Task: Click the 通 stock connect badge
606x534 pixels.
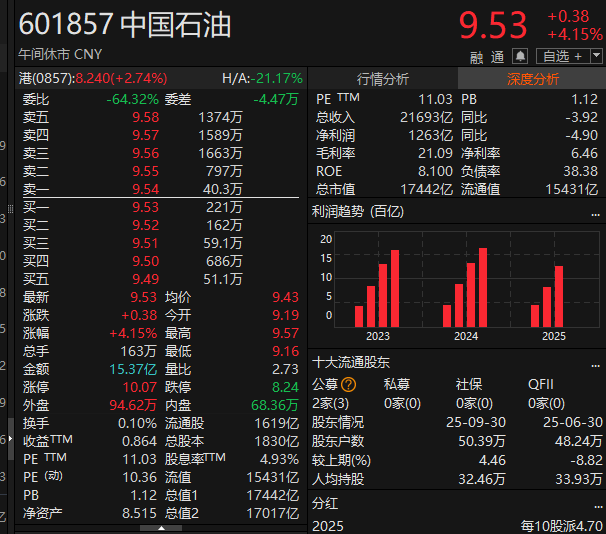Action: tap(497, 57)
